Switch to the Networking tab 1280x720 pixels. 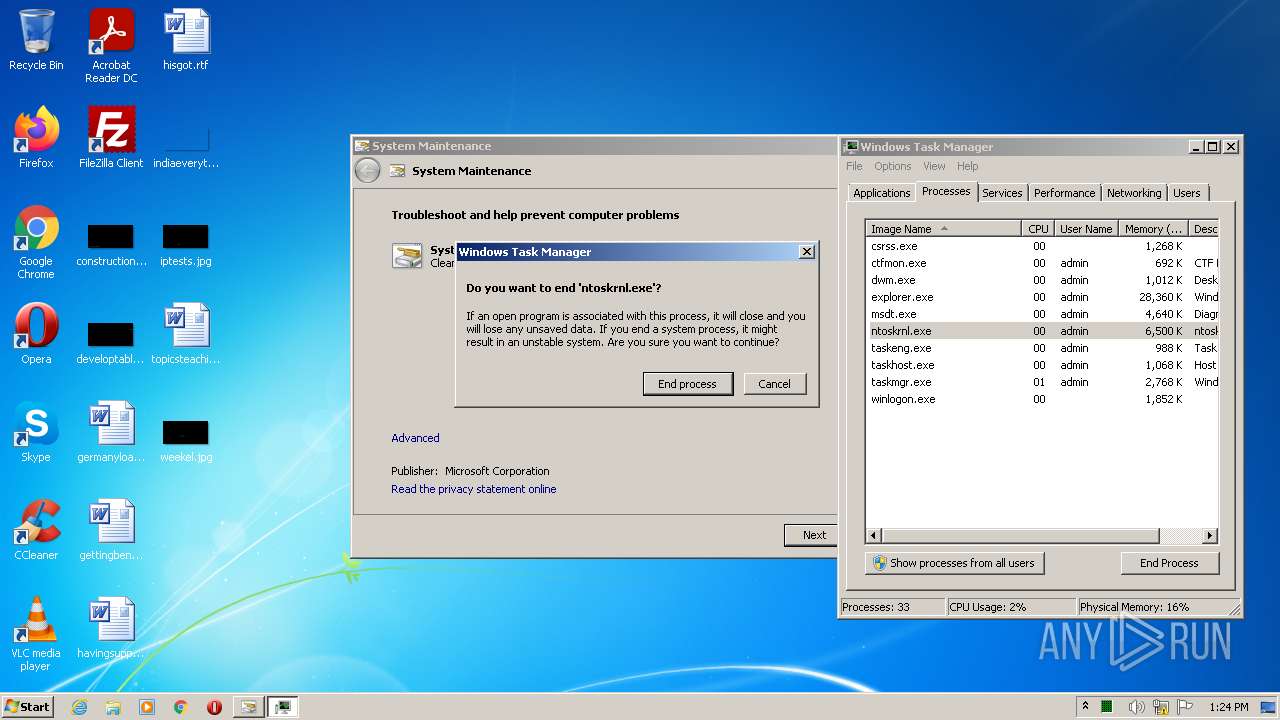[1134, 193]
